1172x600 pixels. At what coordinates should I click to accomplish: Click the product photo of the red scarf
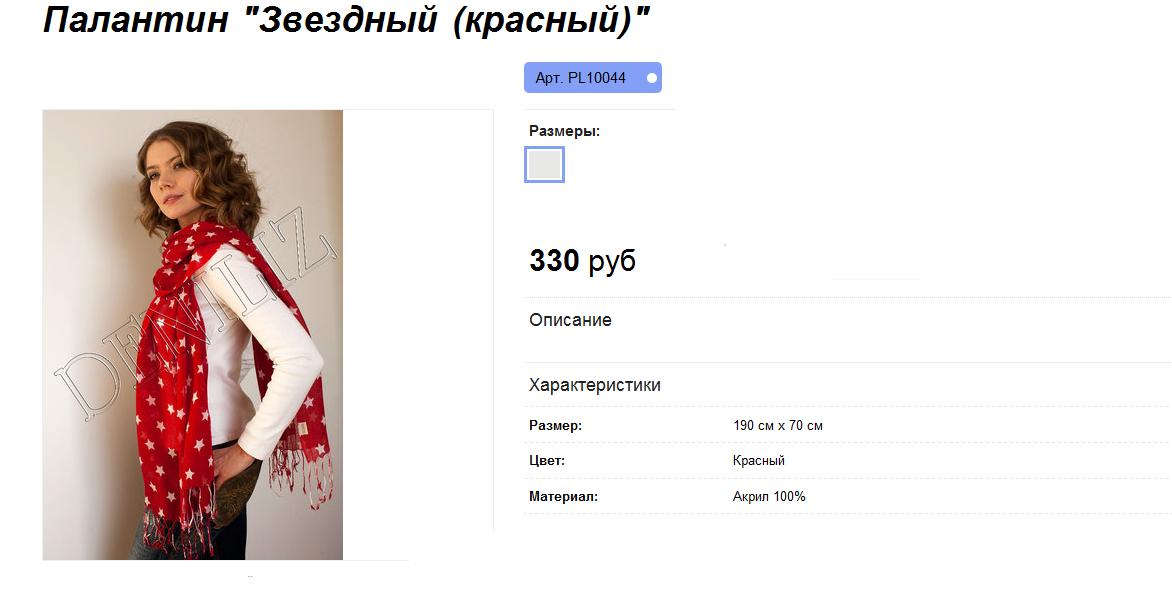(193, 335)
